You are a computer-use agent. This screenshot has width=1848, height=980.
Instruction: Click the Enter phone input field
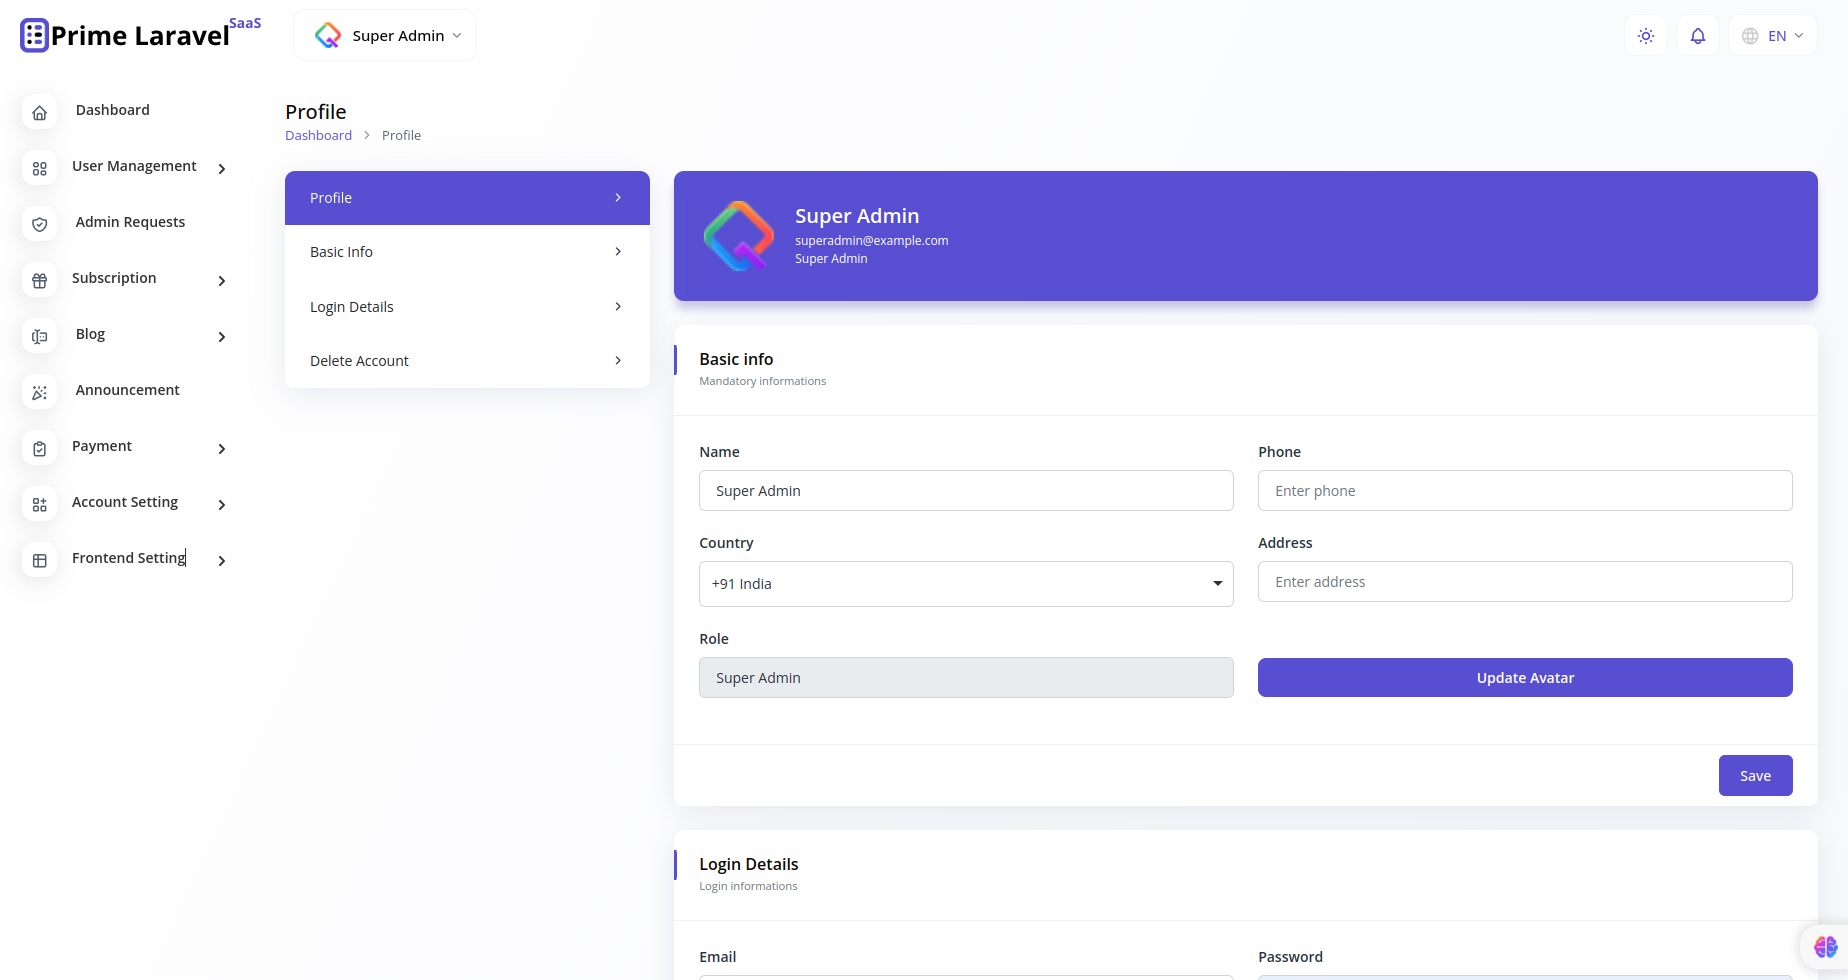[x=1524, y=490]
